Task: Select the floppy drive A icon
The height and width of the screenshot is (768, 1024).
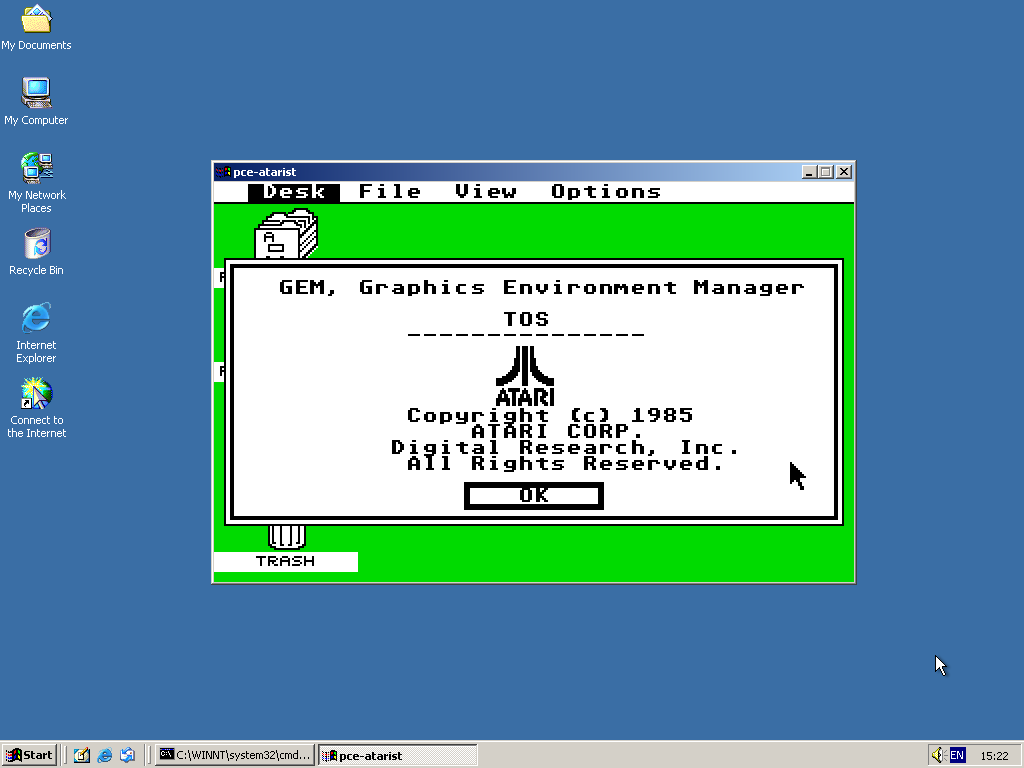Action: tap(286, 233)
